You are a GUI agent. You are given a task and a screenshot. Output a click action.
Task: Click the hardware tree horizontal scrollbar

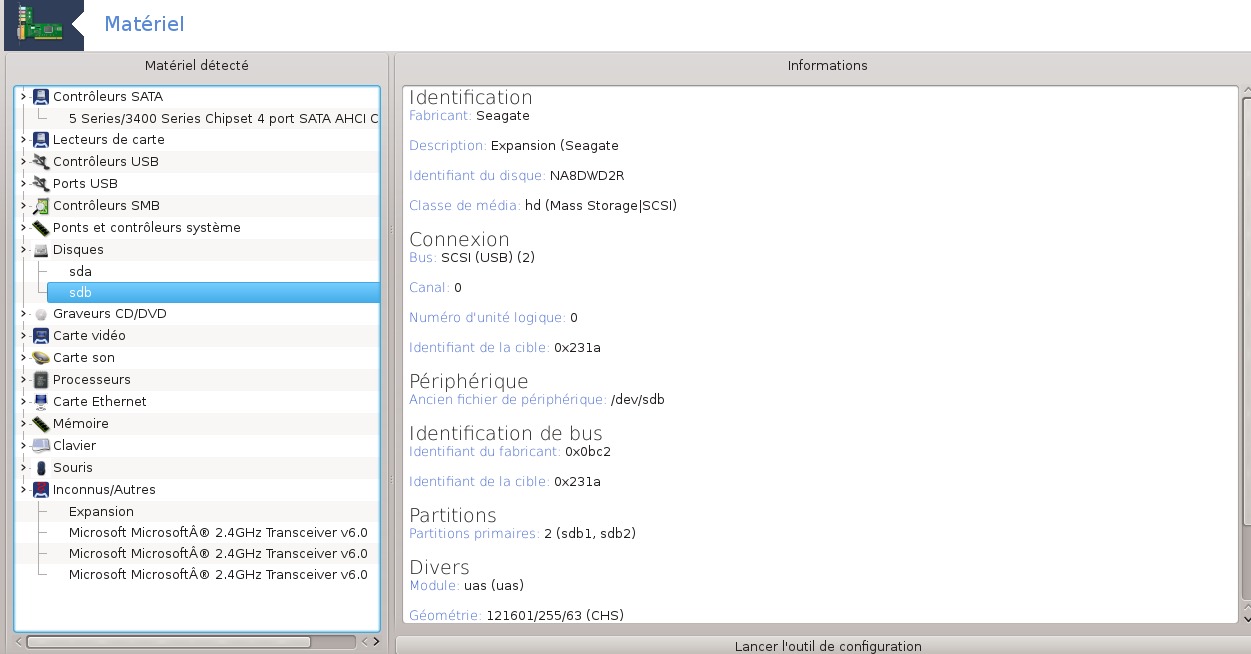point(168,642)
